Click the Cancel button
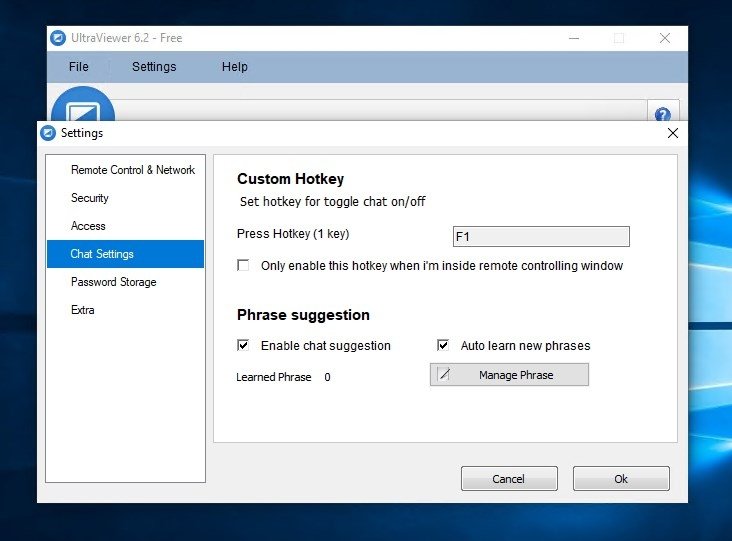This screenshot has height=541, width=732. [509, 478]
